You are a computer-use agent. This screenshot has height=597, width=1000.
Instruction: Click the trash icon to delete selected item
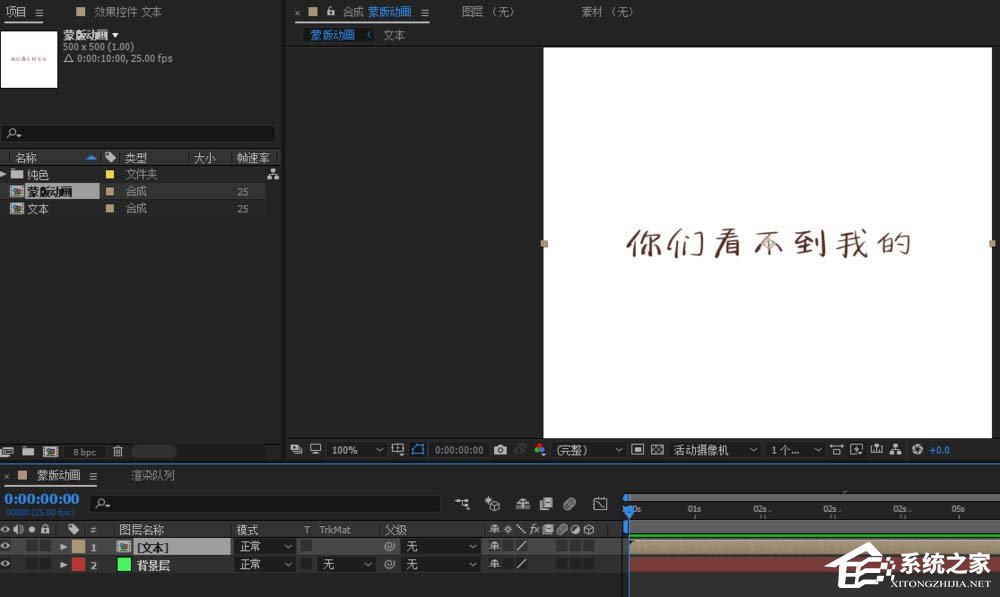coord(117,452)
